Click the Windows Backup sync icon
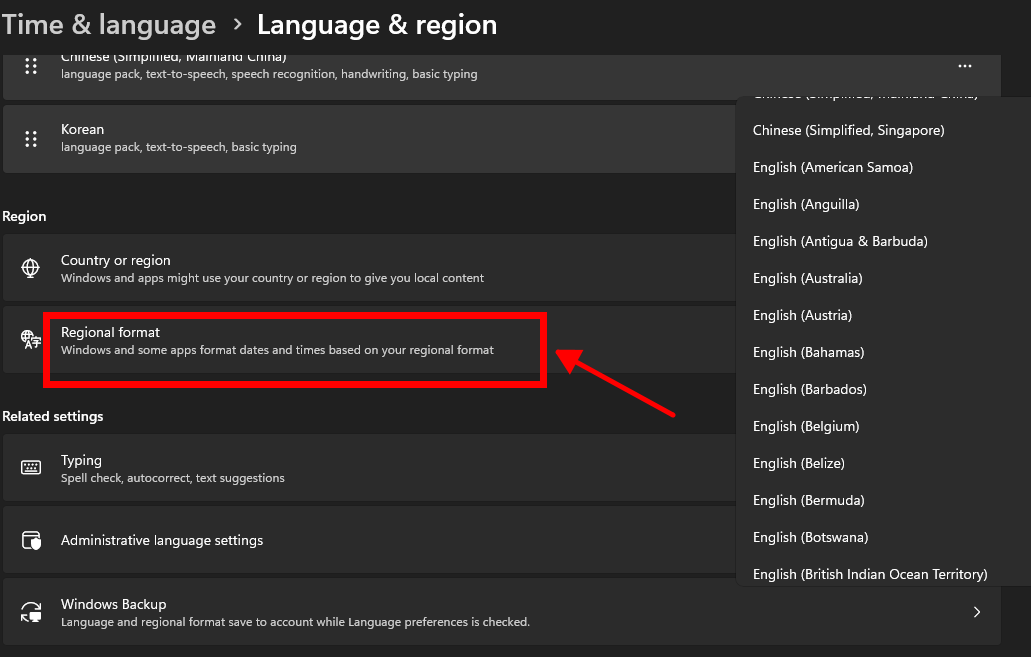Screen dimensions: 1031x657 [x=31, y=612]
